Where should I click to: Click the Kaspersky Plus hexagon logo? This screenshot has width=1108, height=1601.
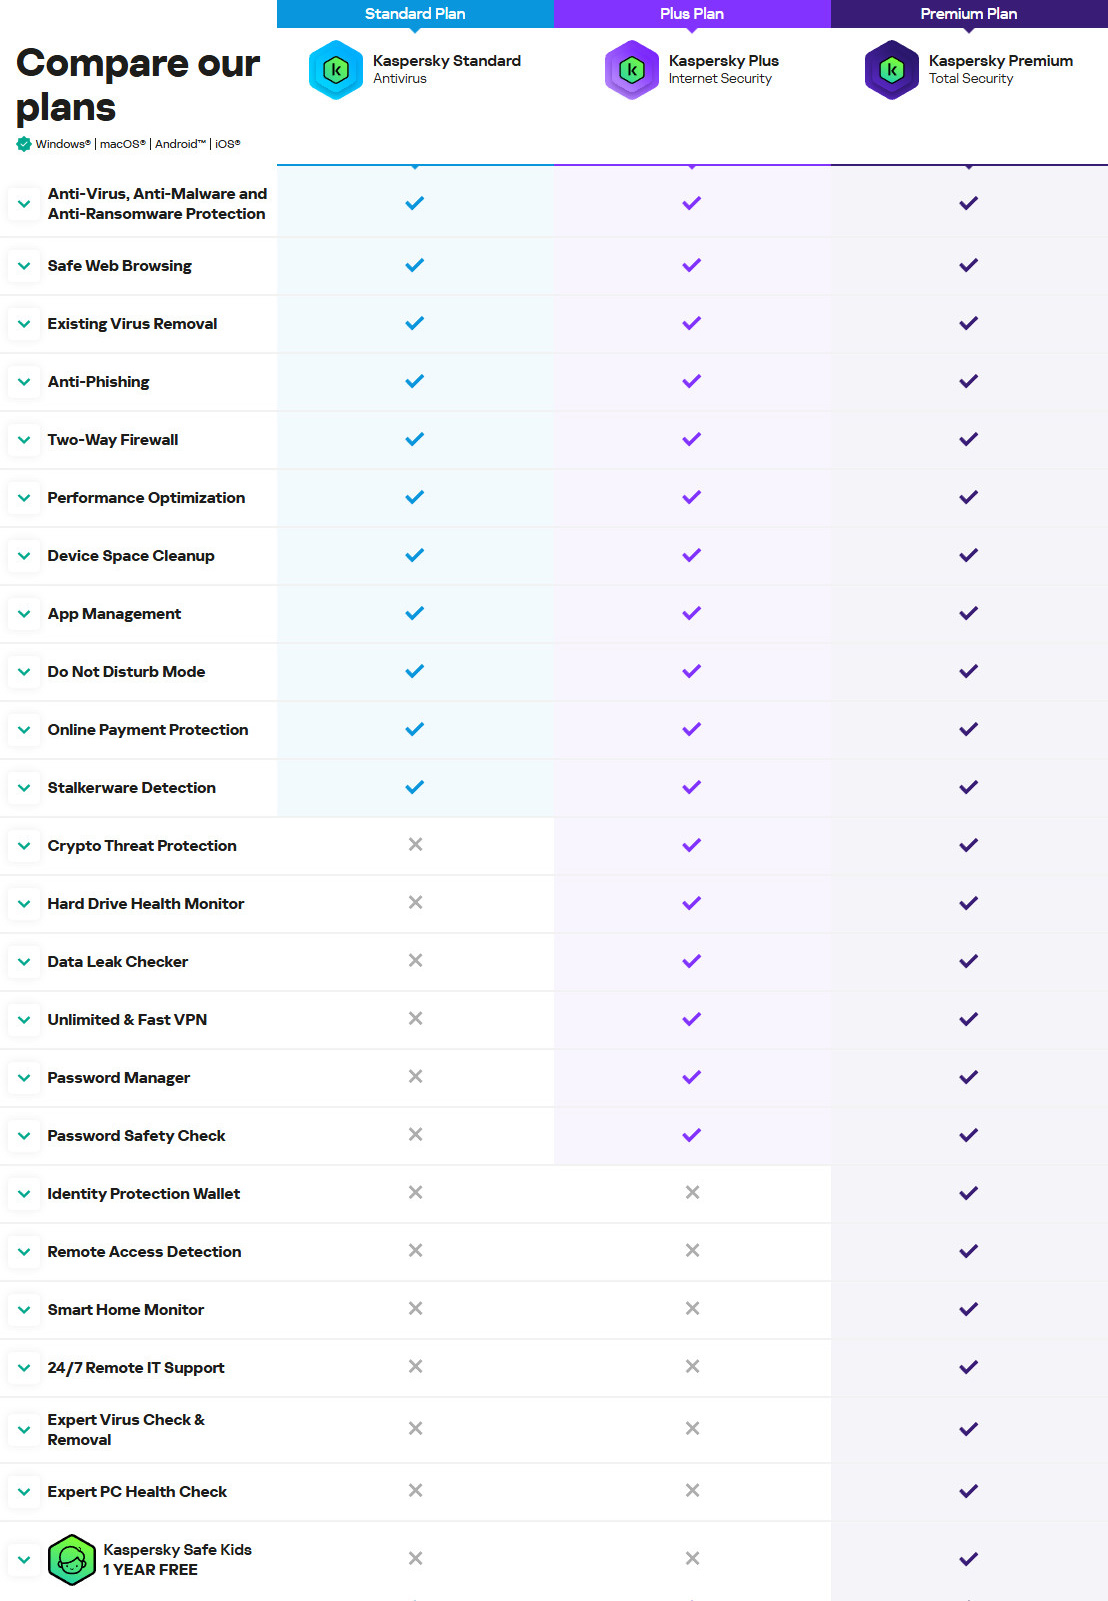pyautogui.click(x=632, y=70)
